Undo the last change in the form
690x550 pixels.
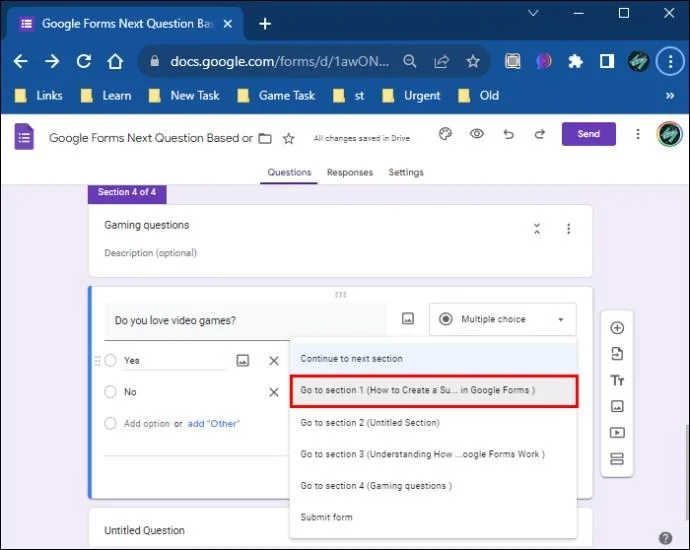point(509,134)
